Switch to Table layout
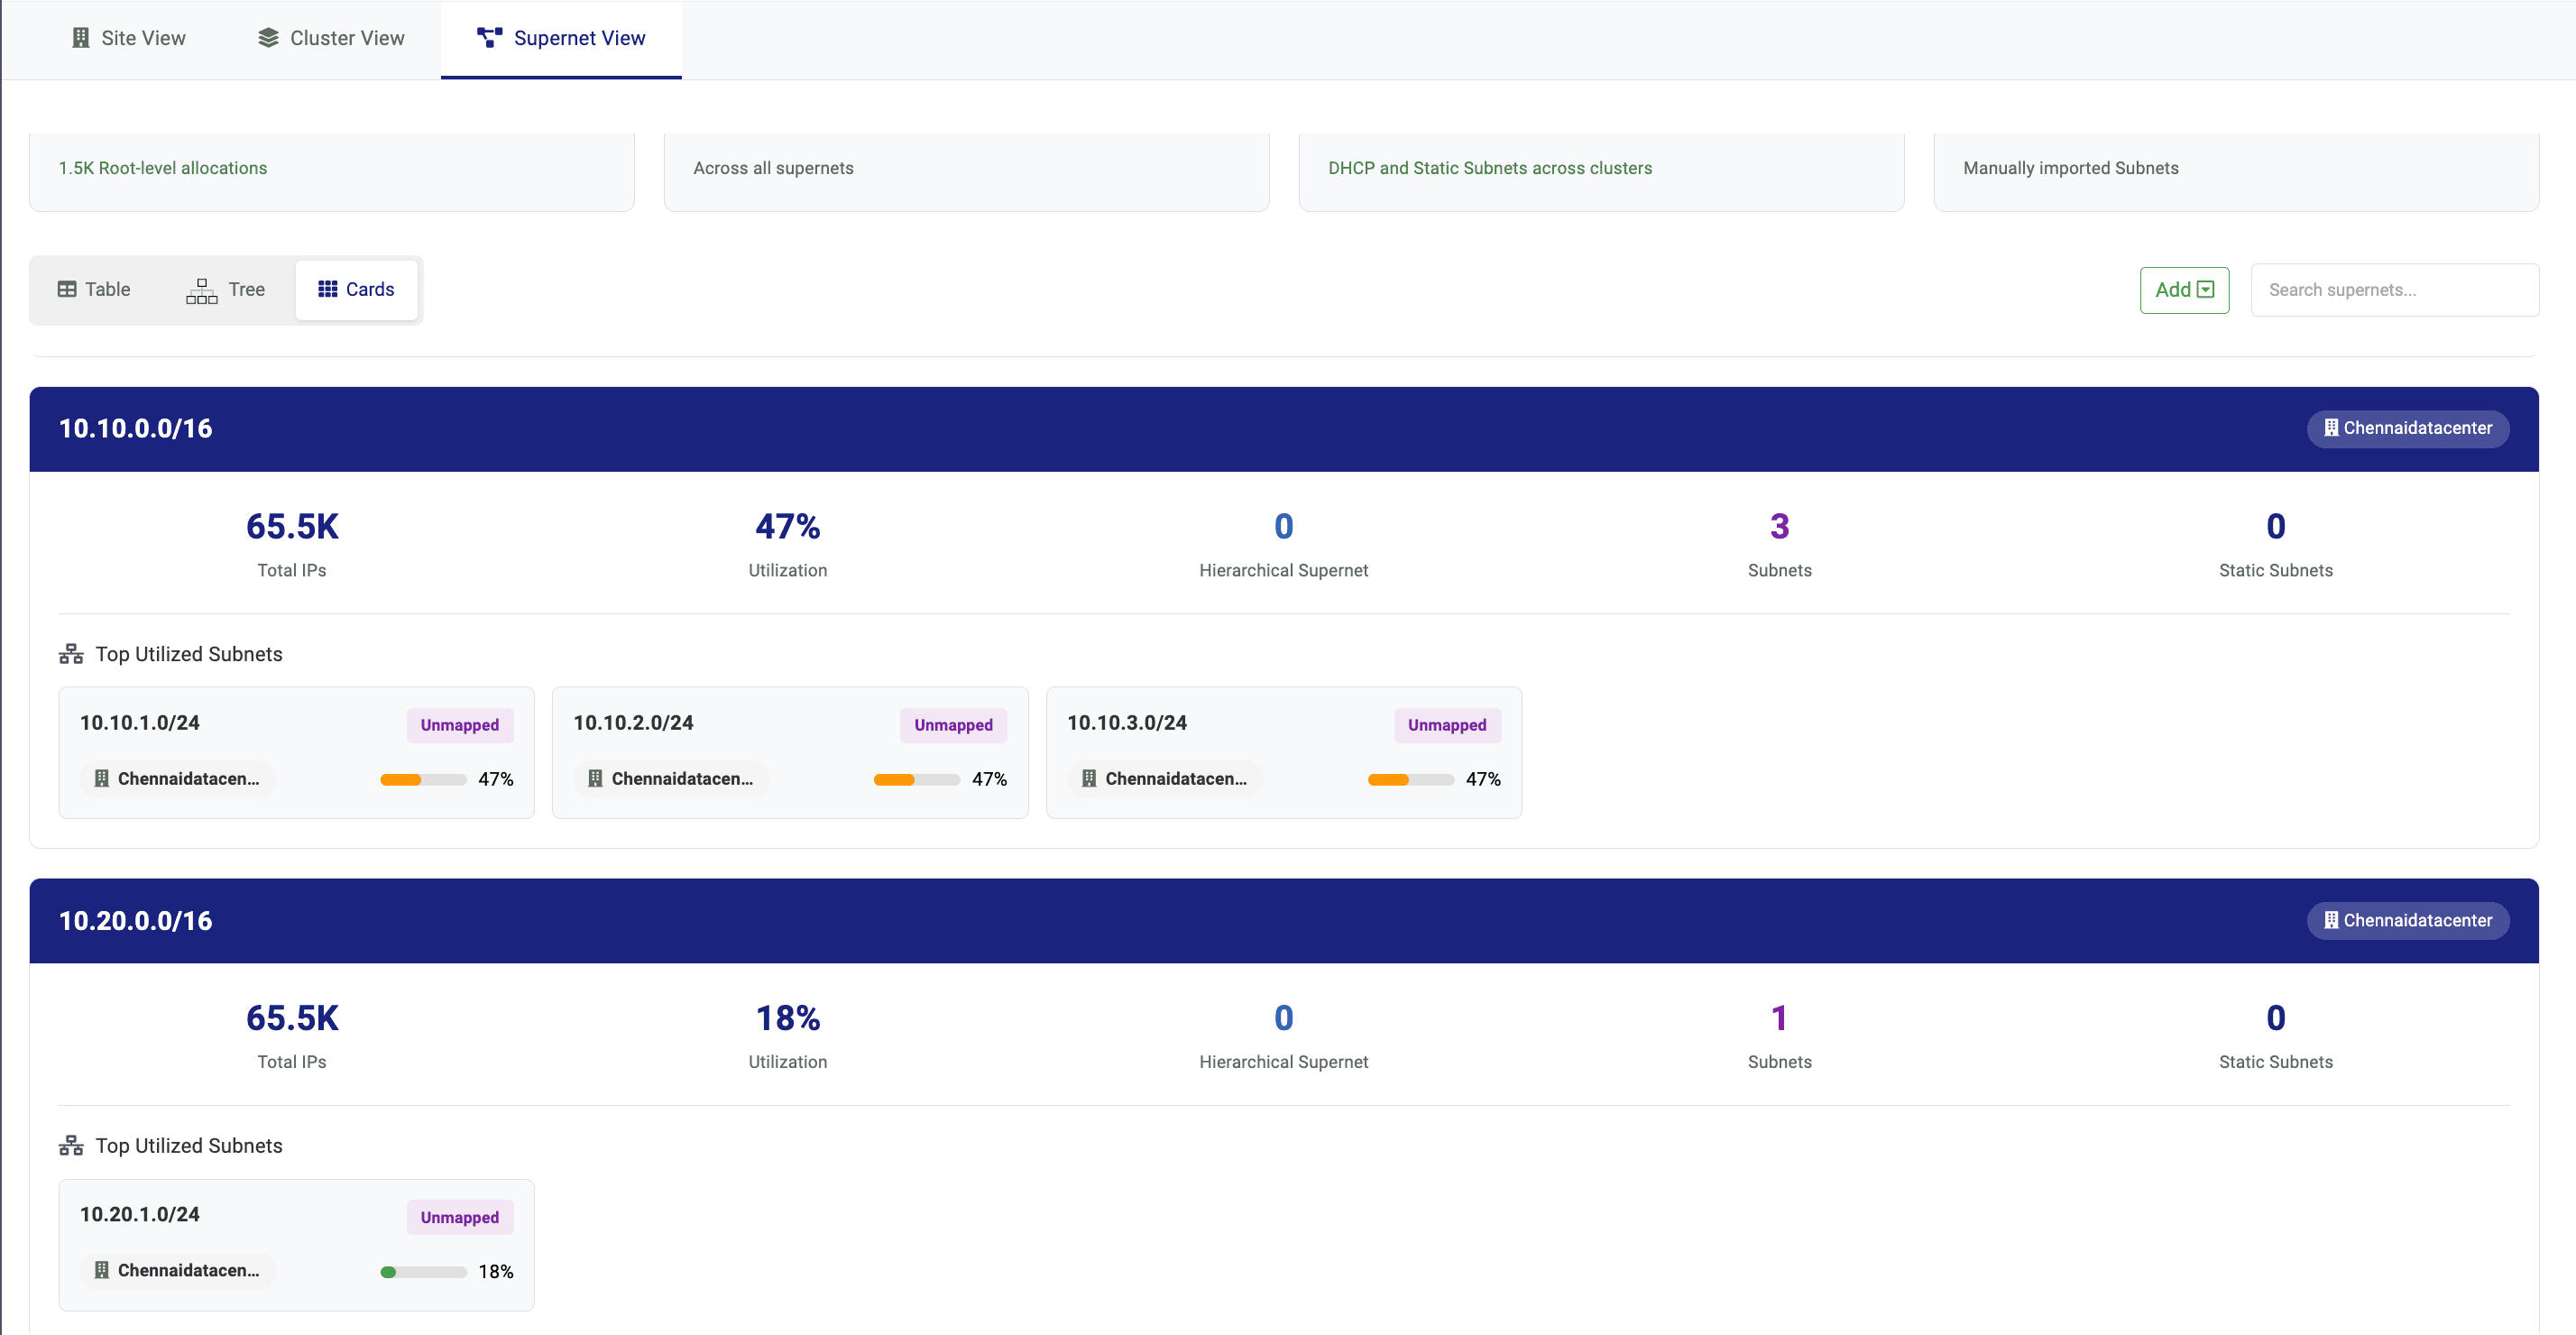Image resolution: width=2576 pixels, height=1335 pixels. tap(94, 289)
